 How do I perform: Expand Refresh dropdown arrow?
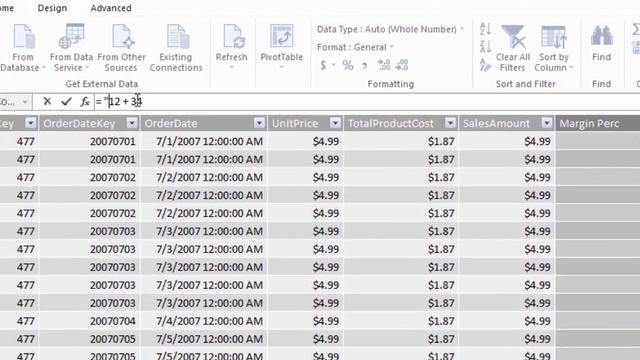231,67
